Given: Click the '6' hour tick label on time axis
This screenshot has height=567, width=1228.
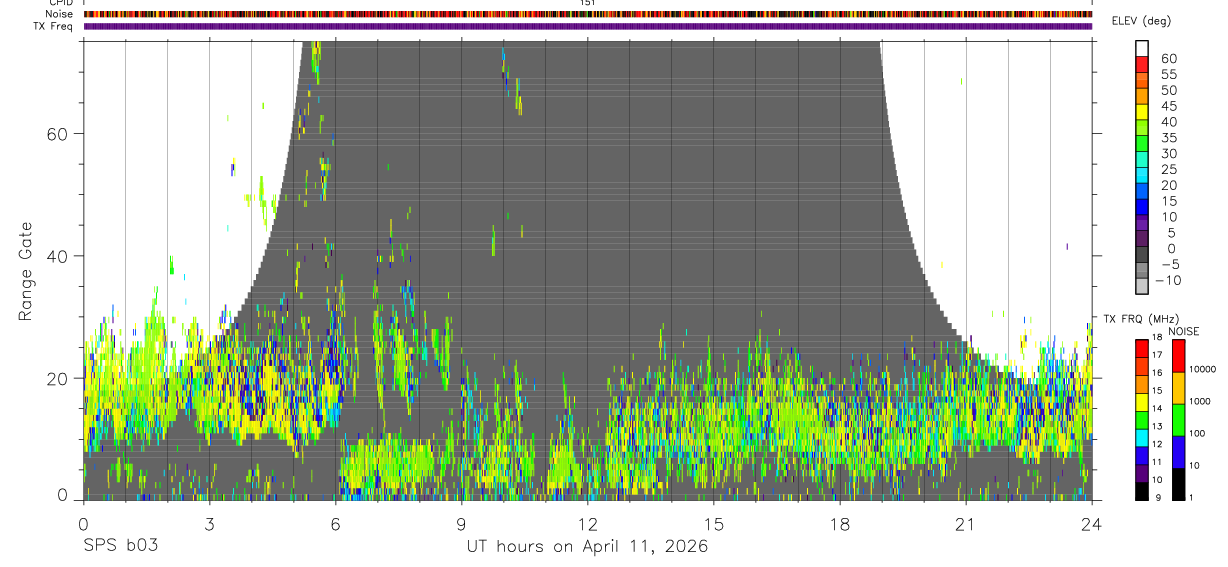Looking at the screenshot, I should (335, 524).
